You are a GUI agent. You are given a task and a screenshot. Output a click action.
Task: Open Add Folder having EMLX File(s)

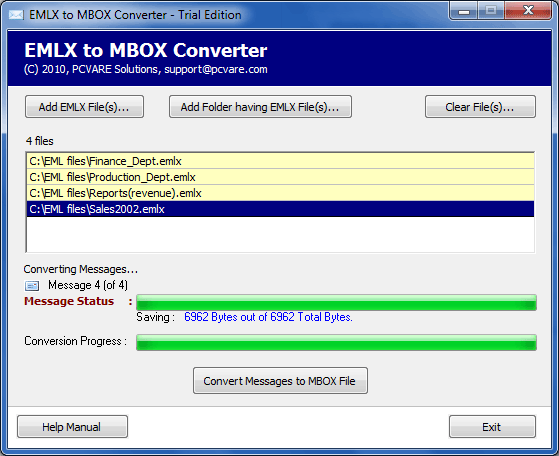[x=260, y=107]
